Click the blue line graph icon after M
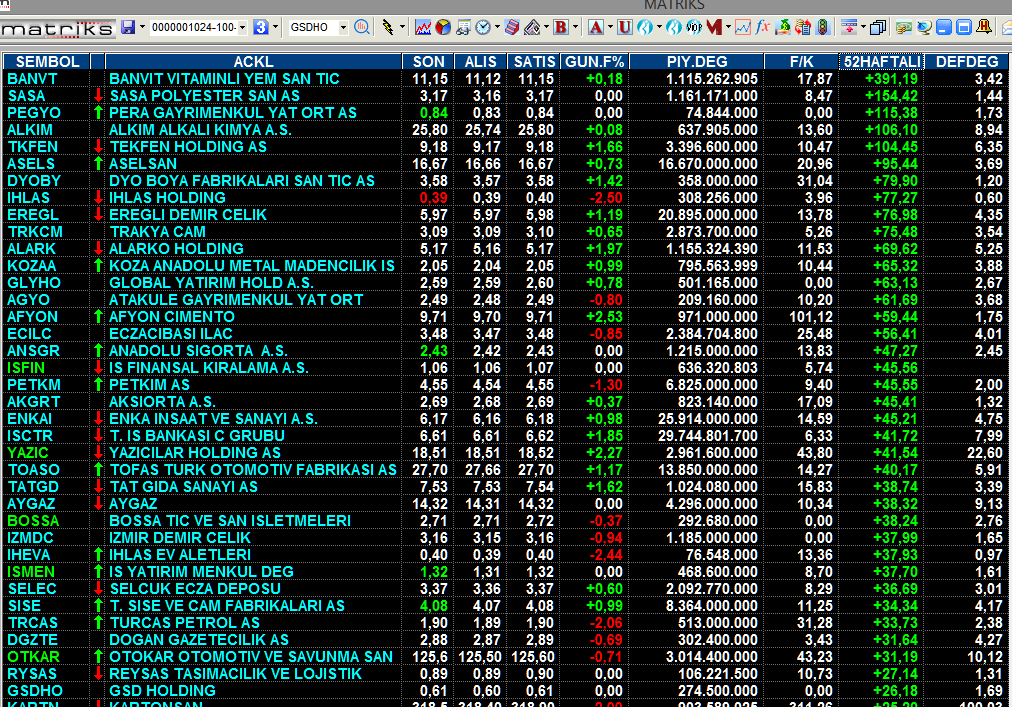 743,27
